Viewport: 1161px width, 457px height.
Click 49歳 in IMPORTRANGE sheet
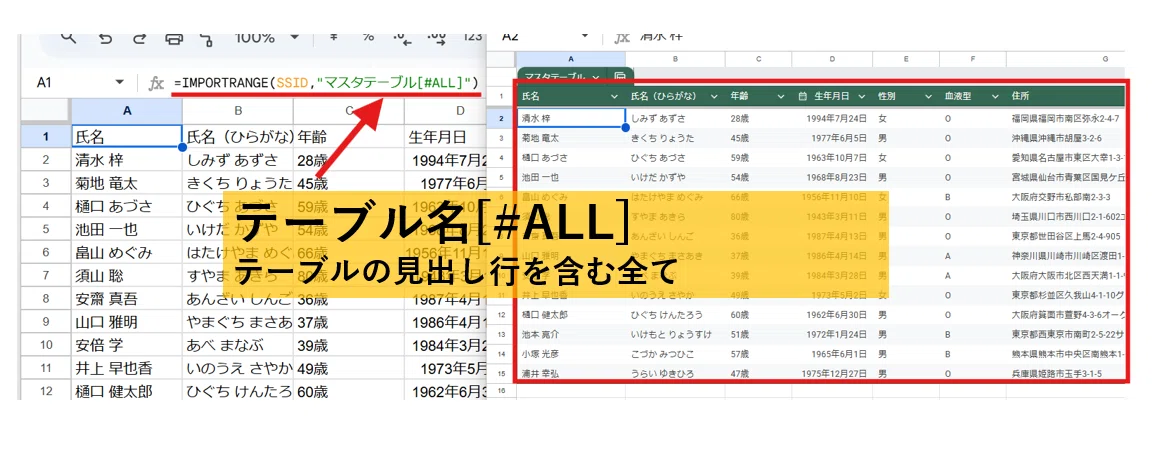click(x=312, y=369)
